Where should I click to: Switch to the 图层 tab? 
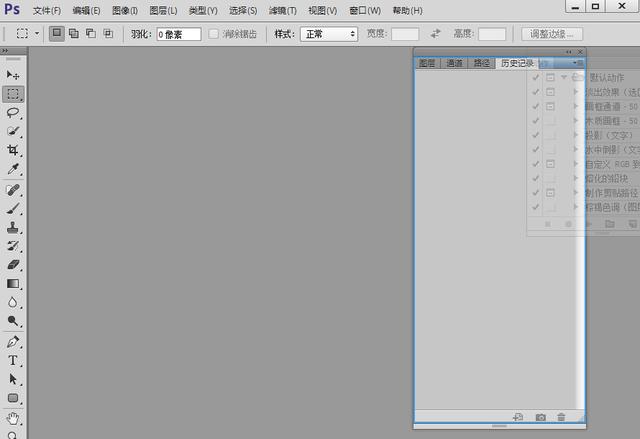click(x=427, y=63)
